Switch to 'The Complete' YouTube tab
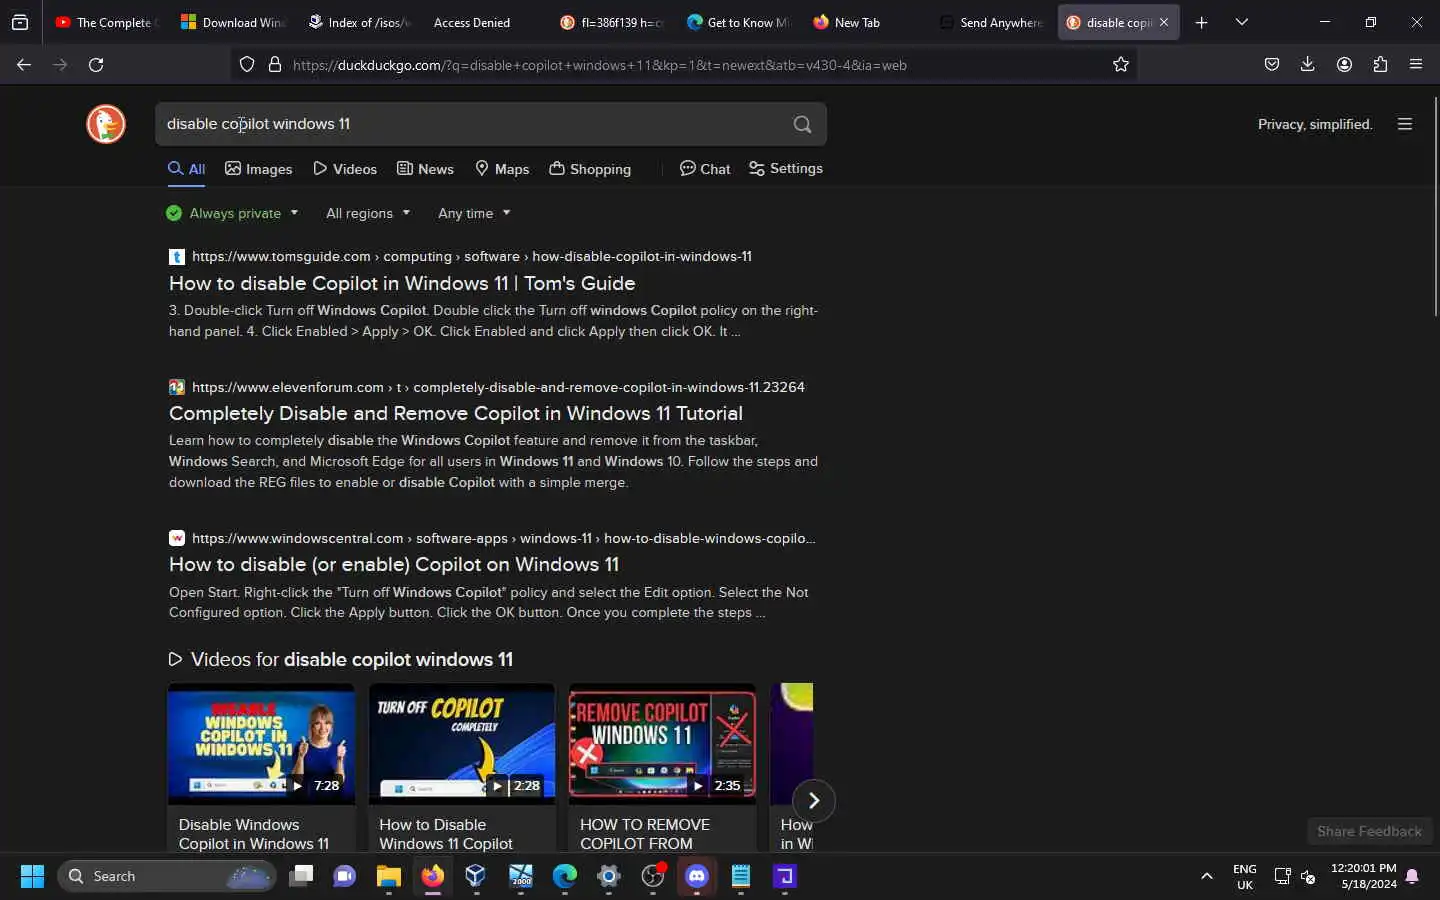This screenshot has width=1440, height=900. tap(107, 22)
